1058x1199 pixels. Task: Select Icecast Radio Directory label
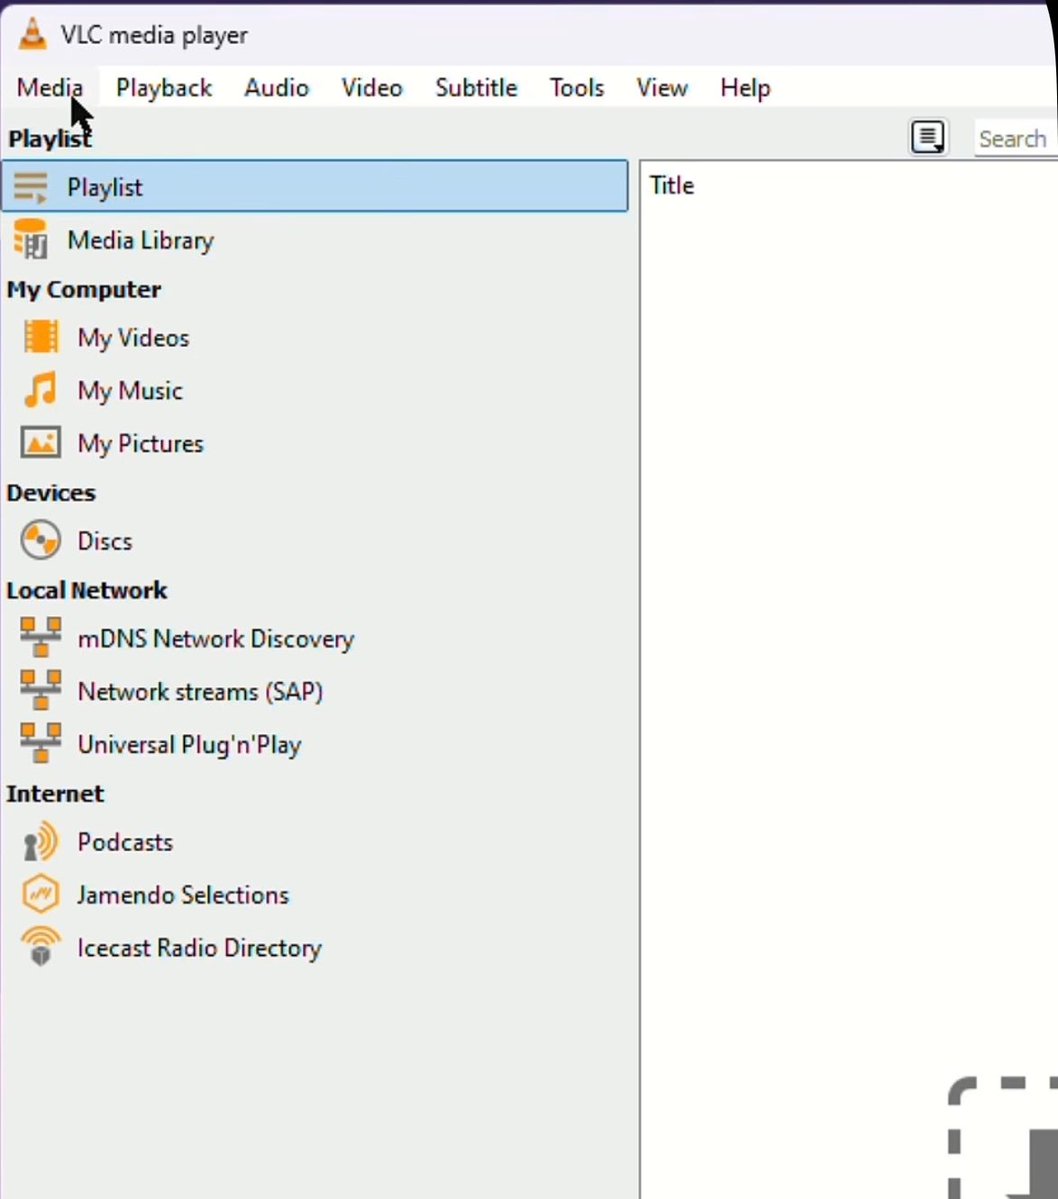200,948
